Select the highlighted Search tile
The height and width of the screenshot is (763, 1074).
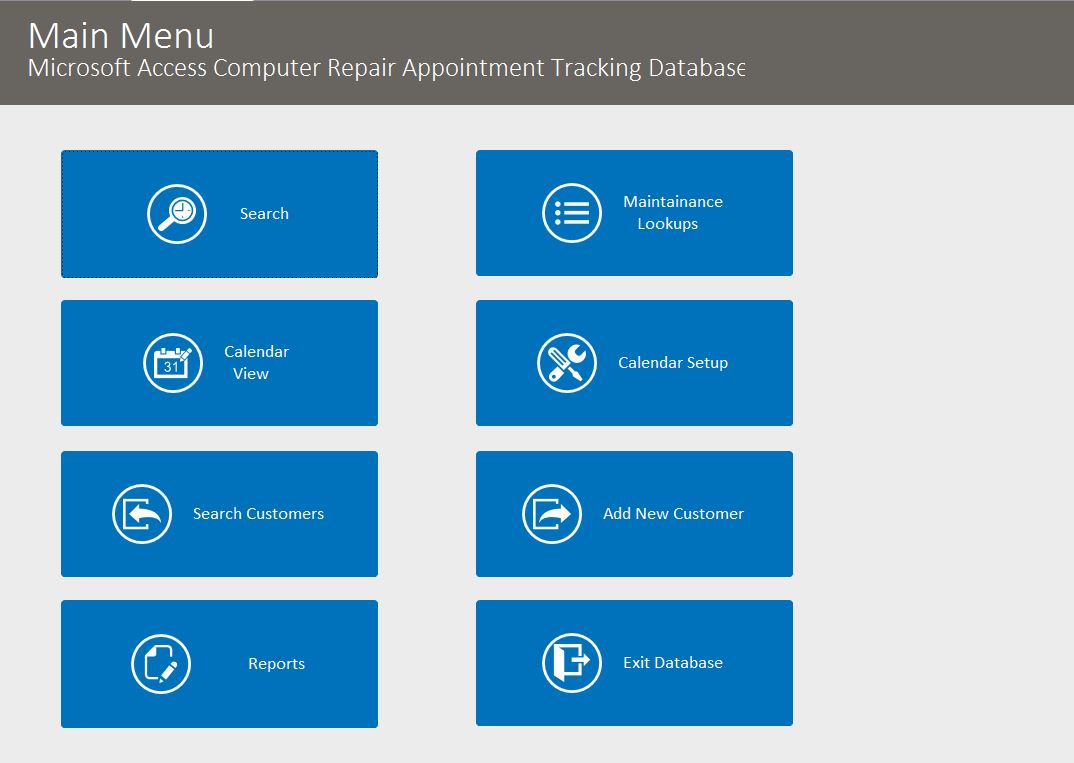(x=219, y=213)
